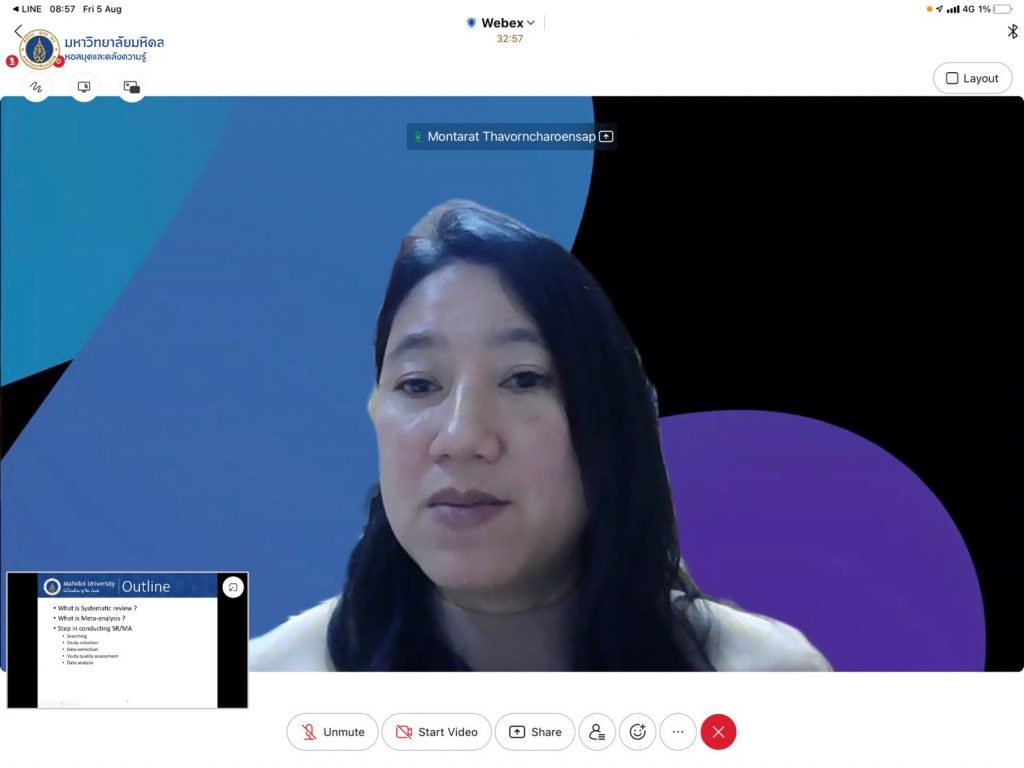Unmute the microphone
1024x768 pixels.
[x=332, y=732]
